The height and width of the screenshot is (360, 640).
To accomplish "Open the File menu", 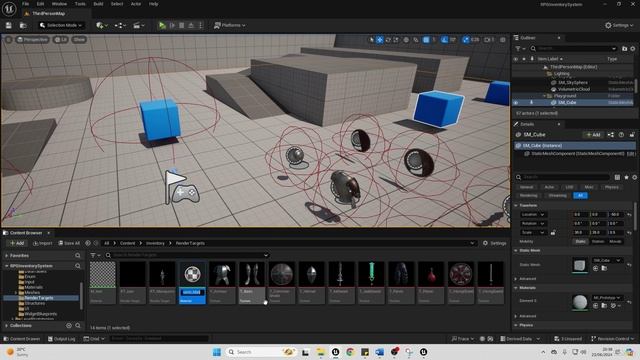I will (25, 4).
